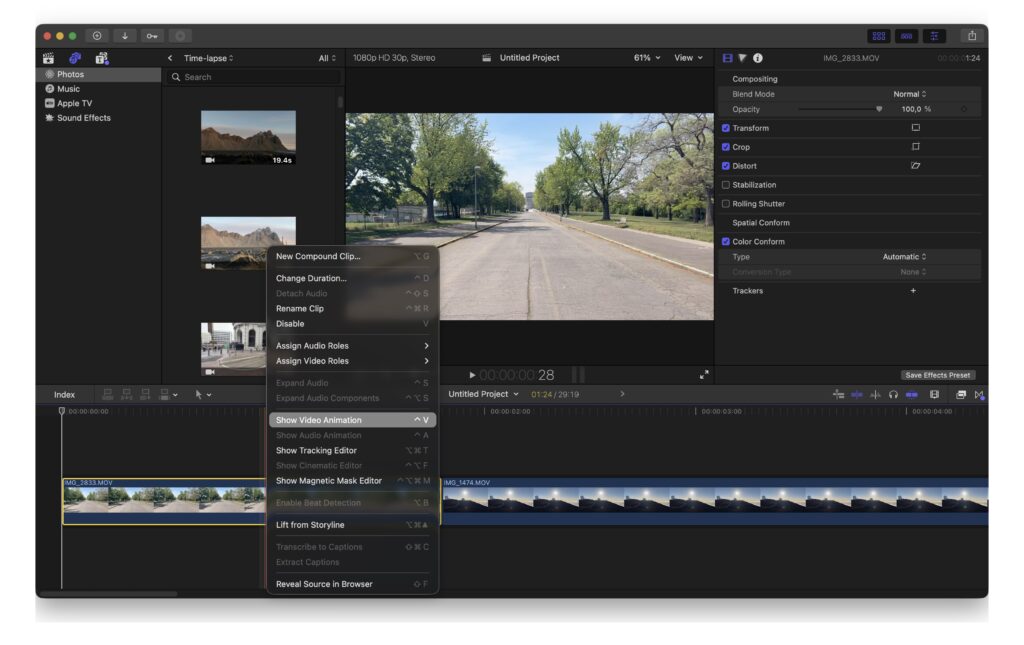Click the Transform on-screen control icon

916,128
